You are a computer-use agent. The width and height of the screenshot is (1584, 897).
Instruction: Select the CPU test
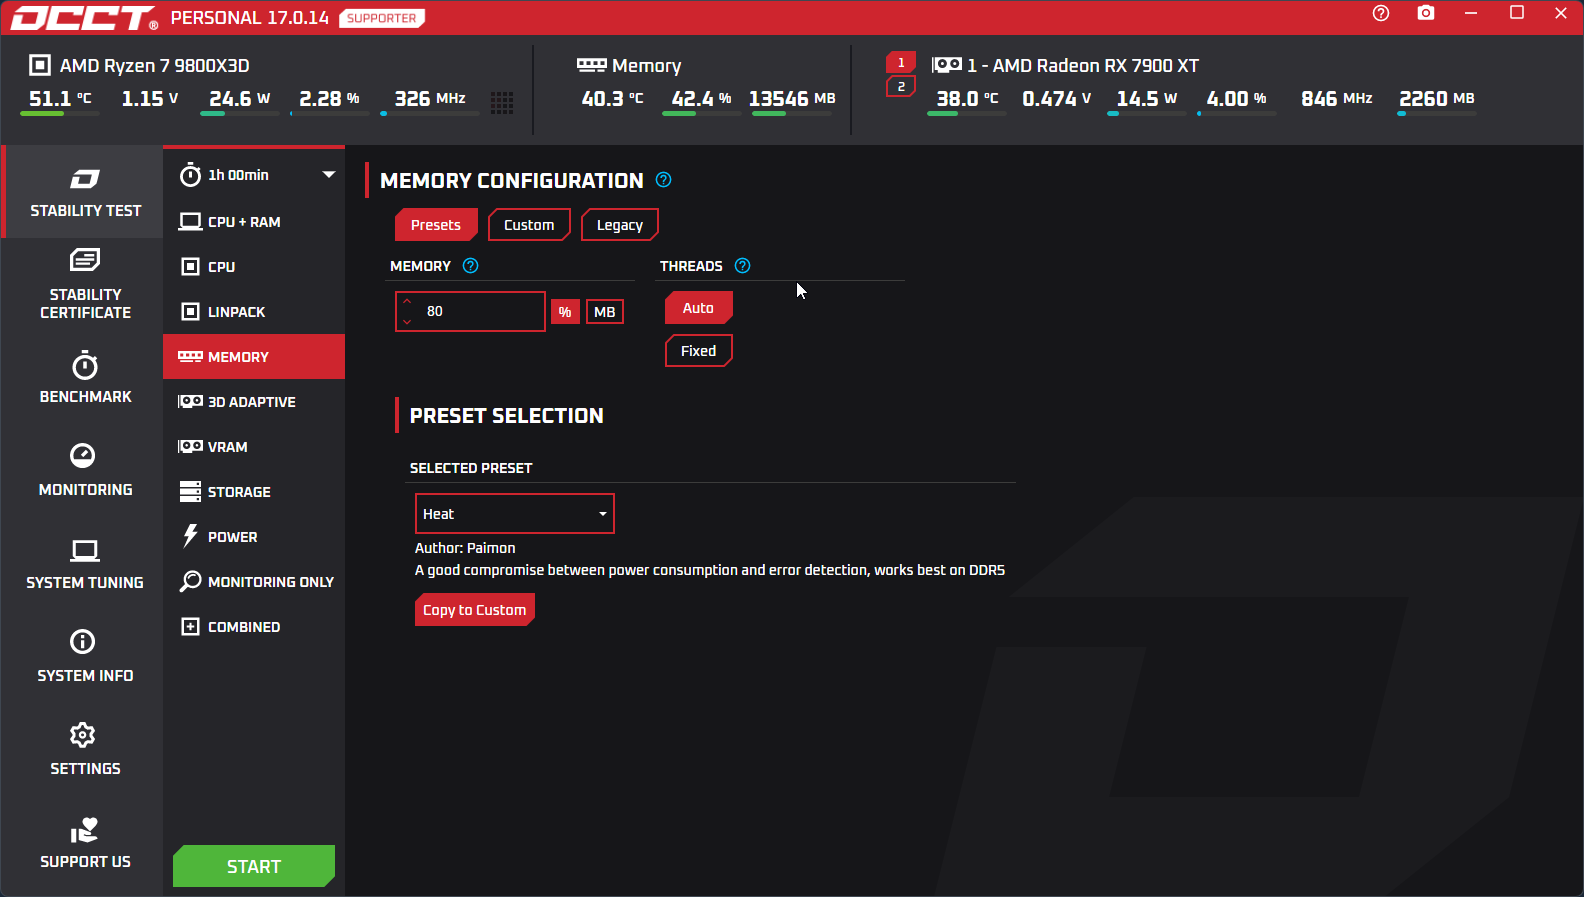(254, 267)
